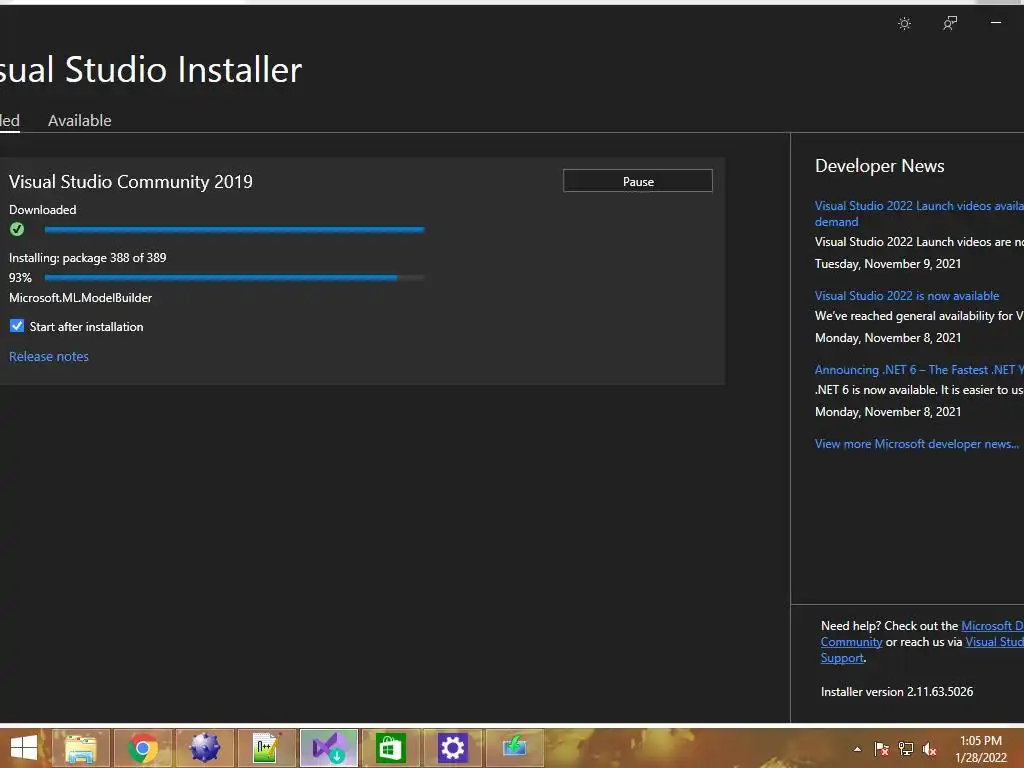
Task: Select Installer version 2.11.63.5026 text
Action: coord(897,692)
